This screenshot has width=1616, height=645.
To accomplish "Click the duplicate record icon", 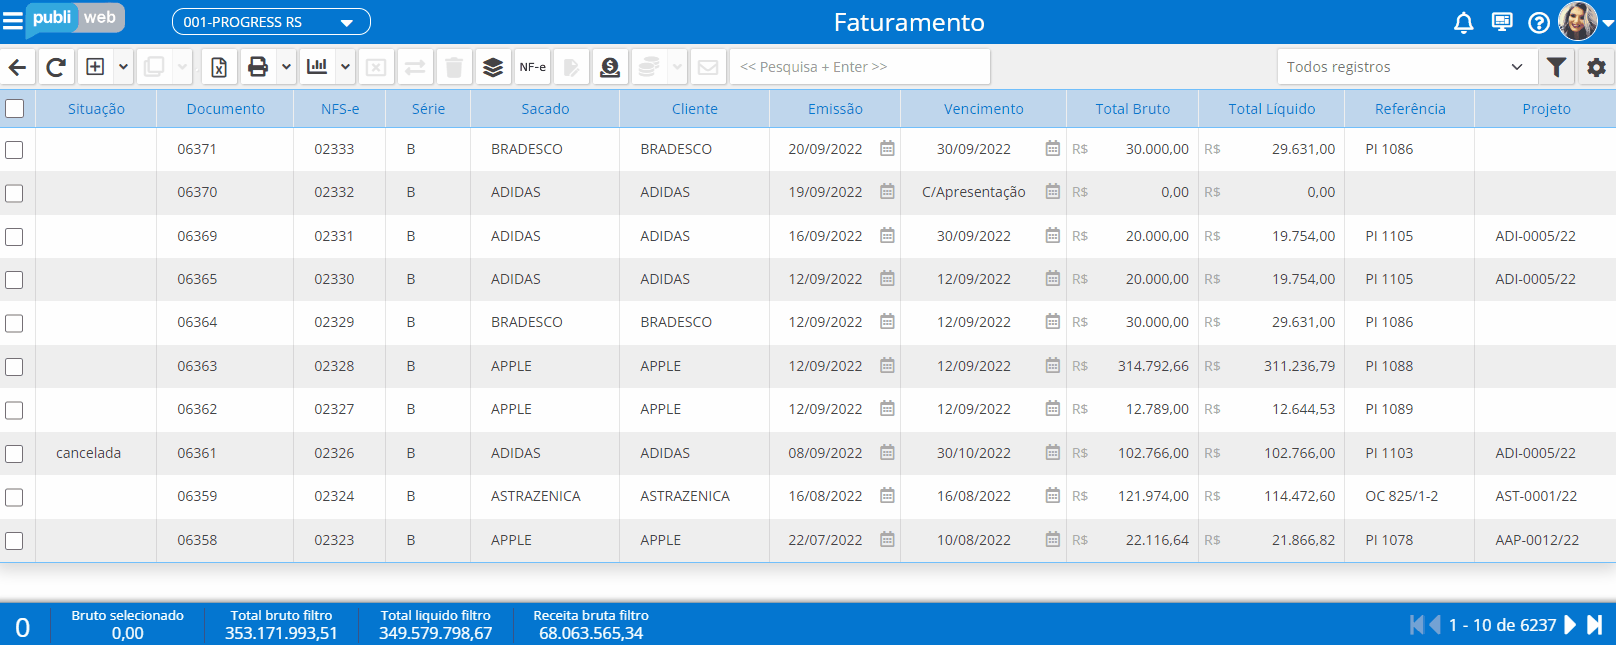I will [x=154, y=67].
